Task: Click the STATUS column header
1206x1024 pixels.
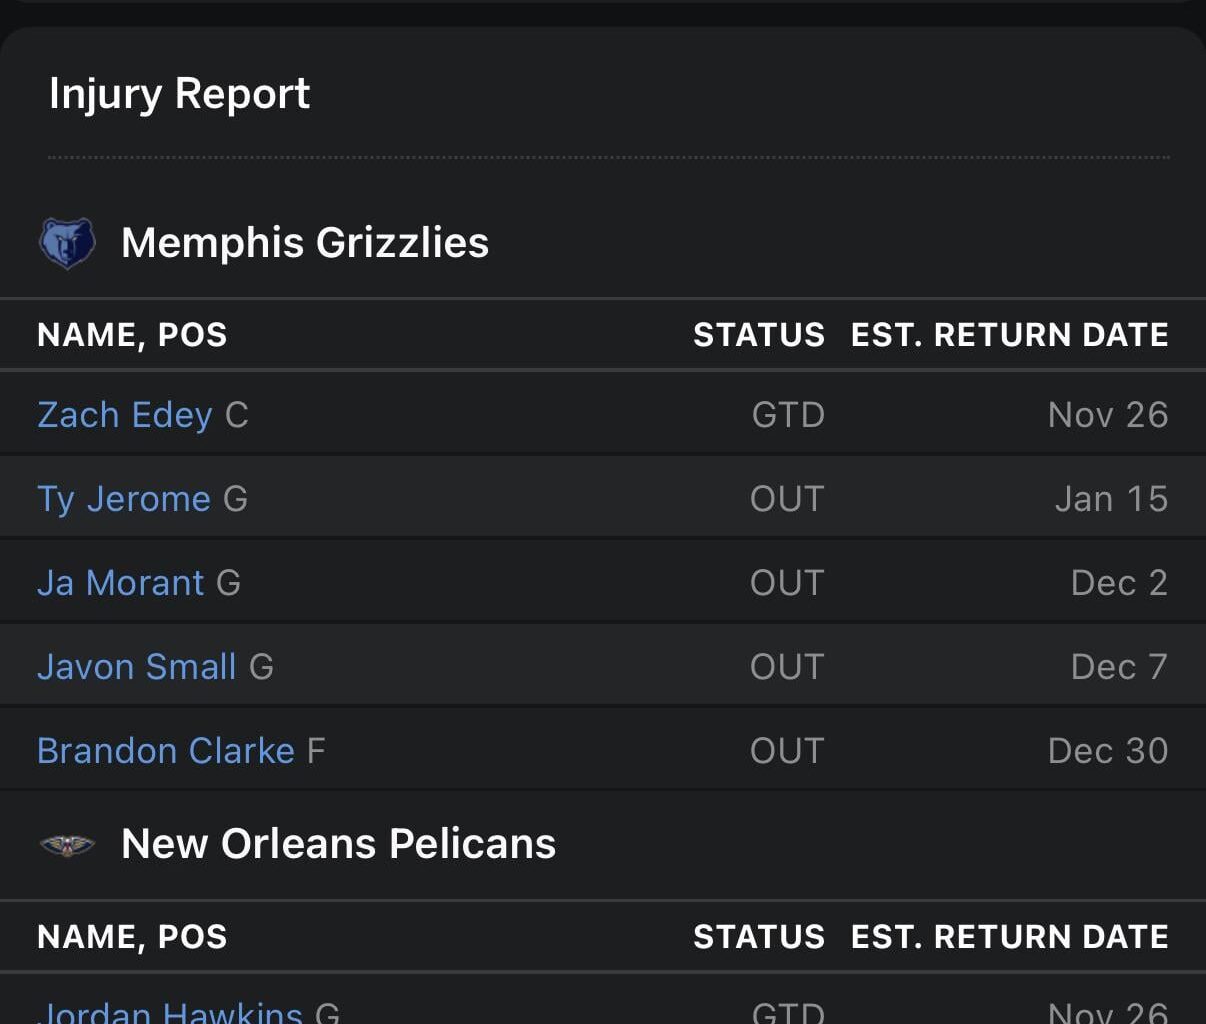Action: tap(759, 335)
